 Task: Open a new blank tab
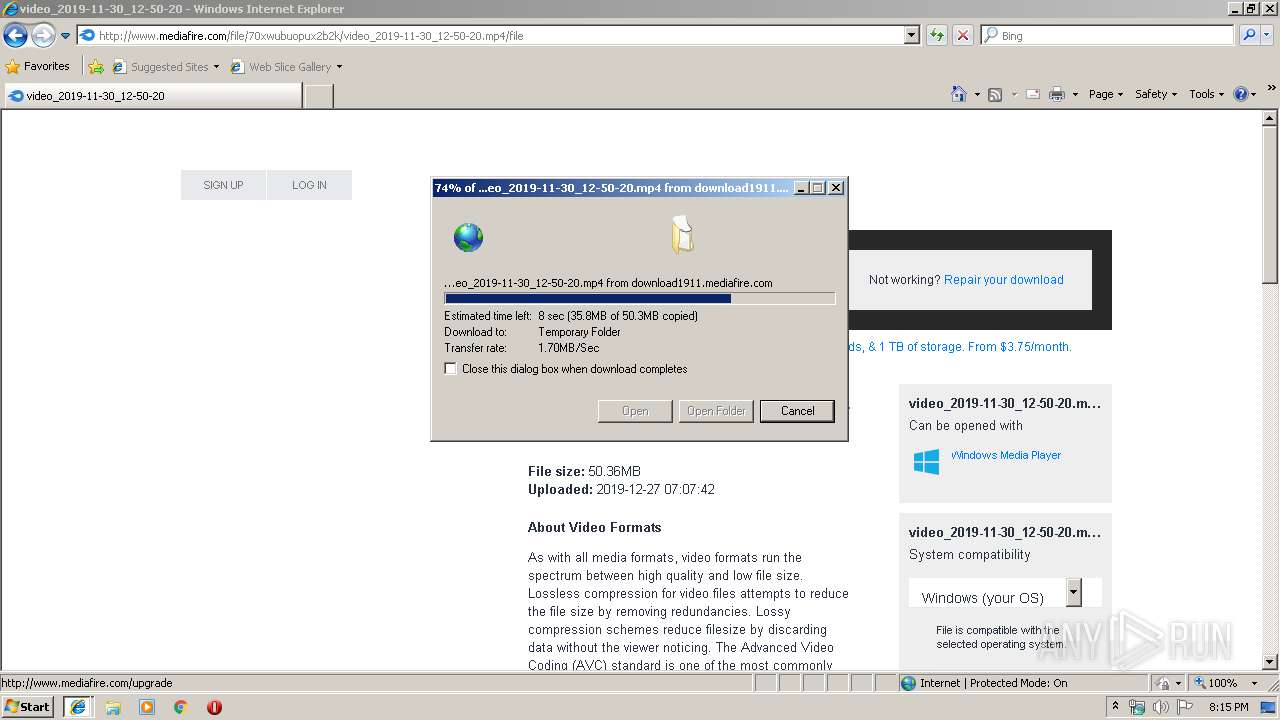pos(318,96)
